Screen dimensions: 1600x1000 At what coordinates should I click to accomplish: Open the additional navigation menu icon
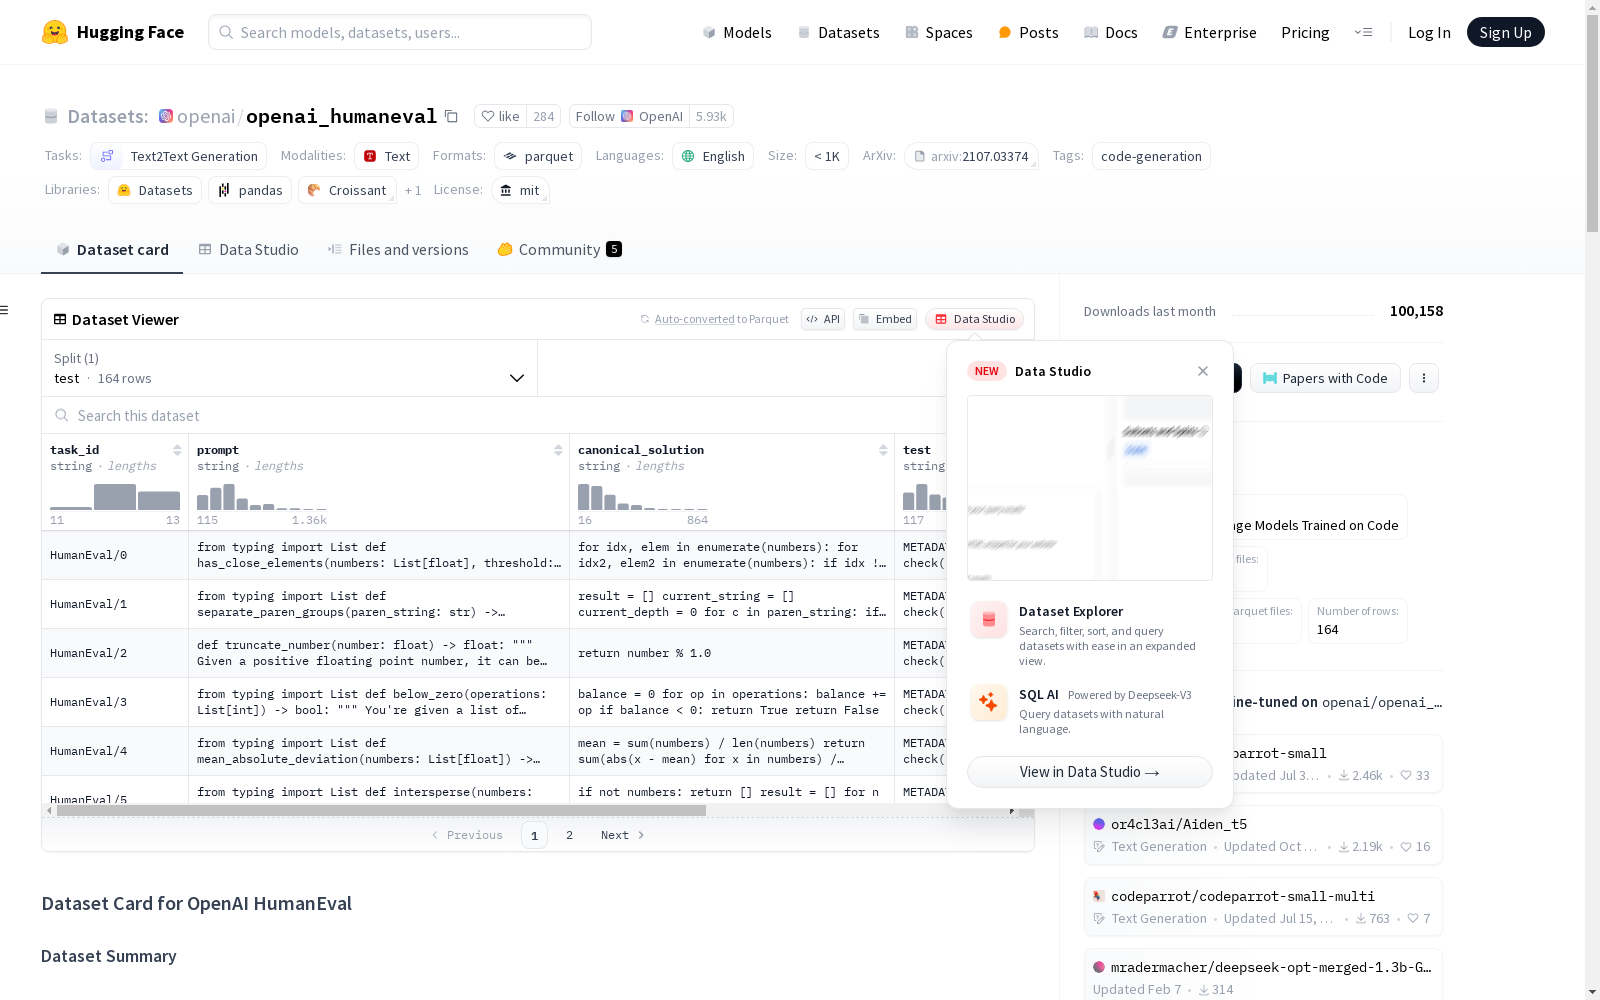[x=1363, y=32]
